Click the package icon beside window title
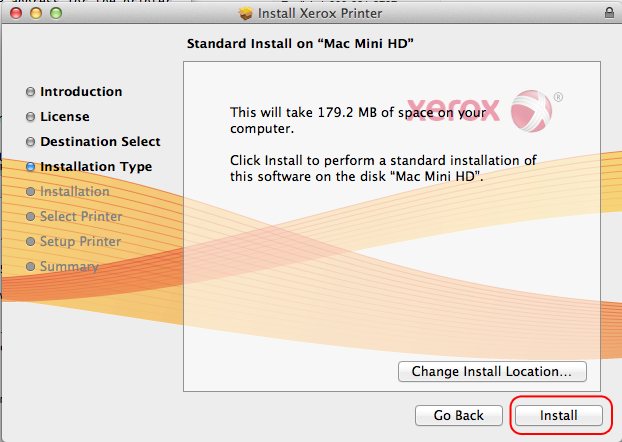This screenshot has height=442, width=622. [x=246, y=14]
